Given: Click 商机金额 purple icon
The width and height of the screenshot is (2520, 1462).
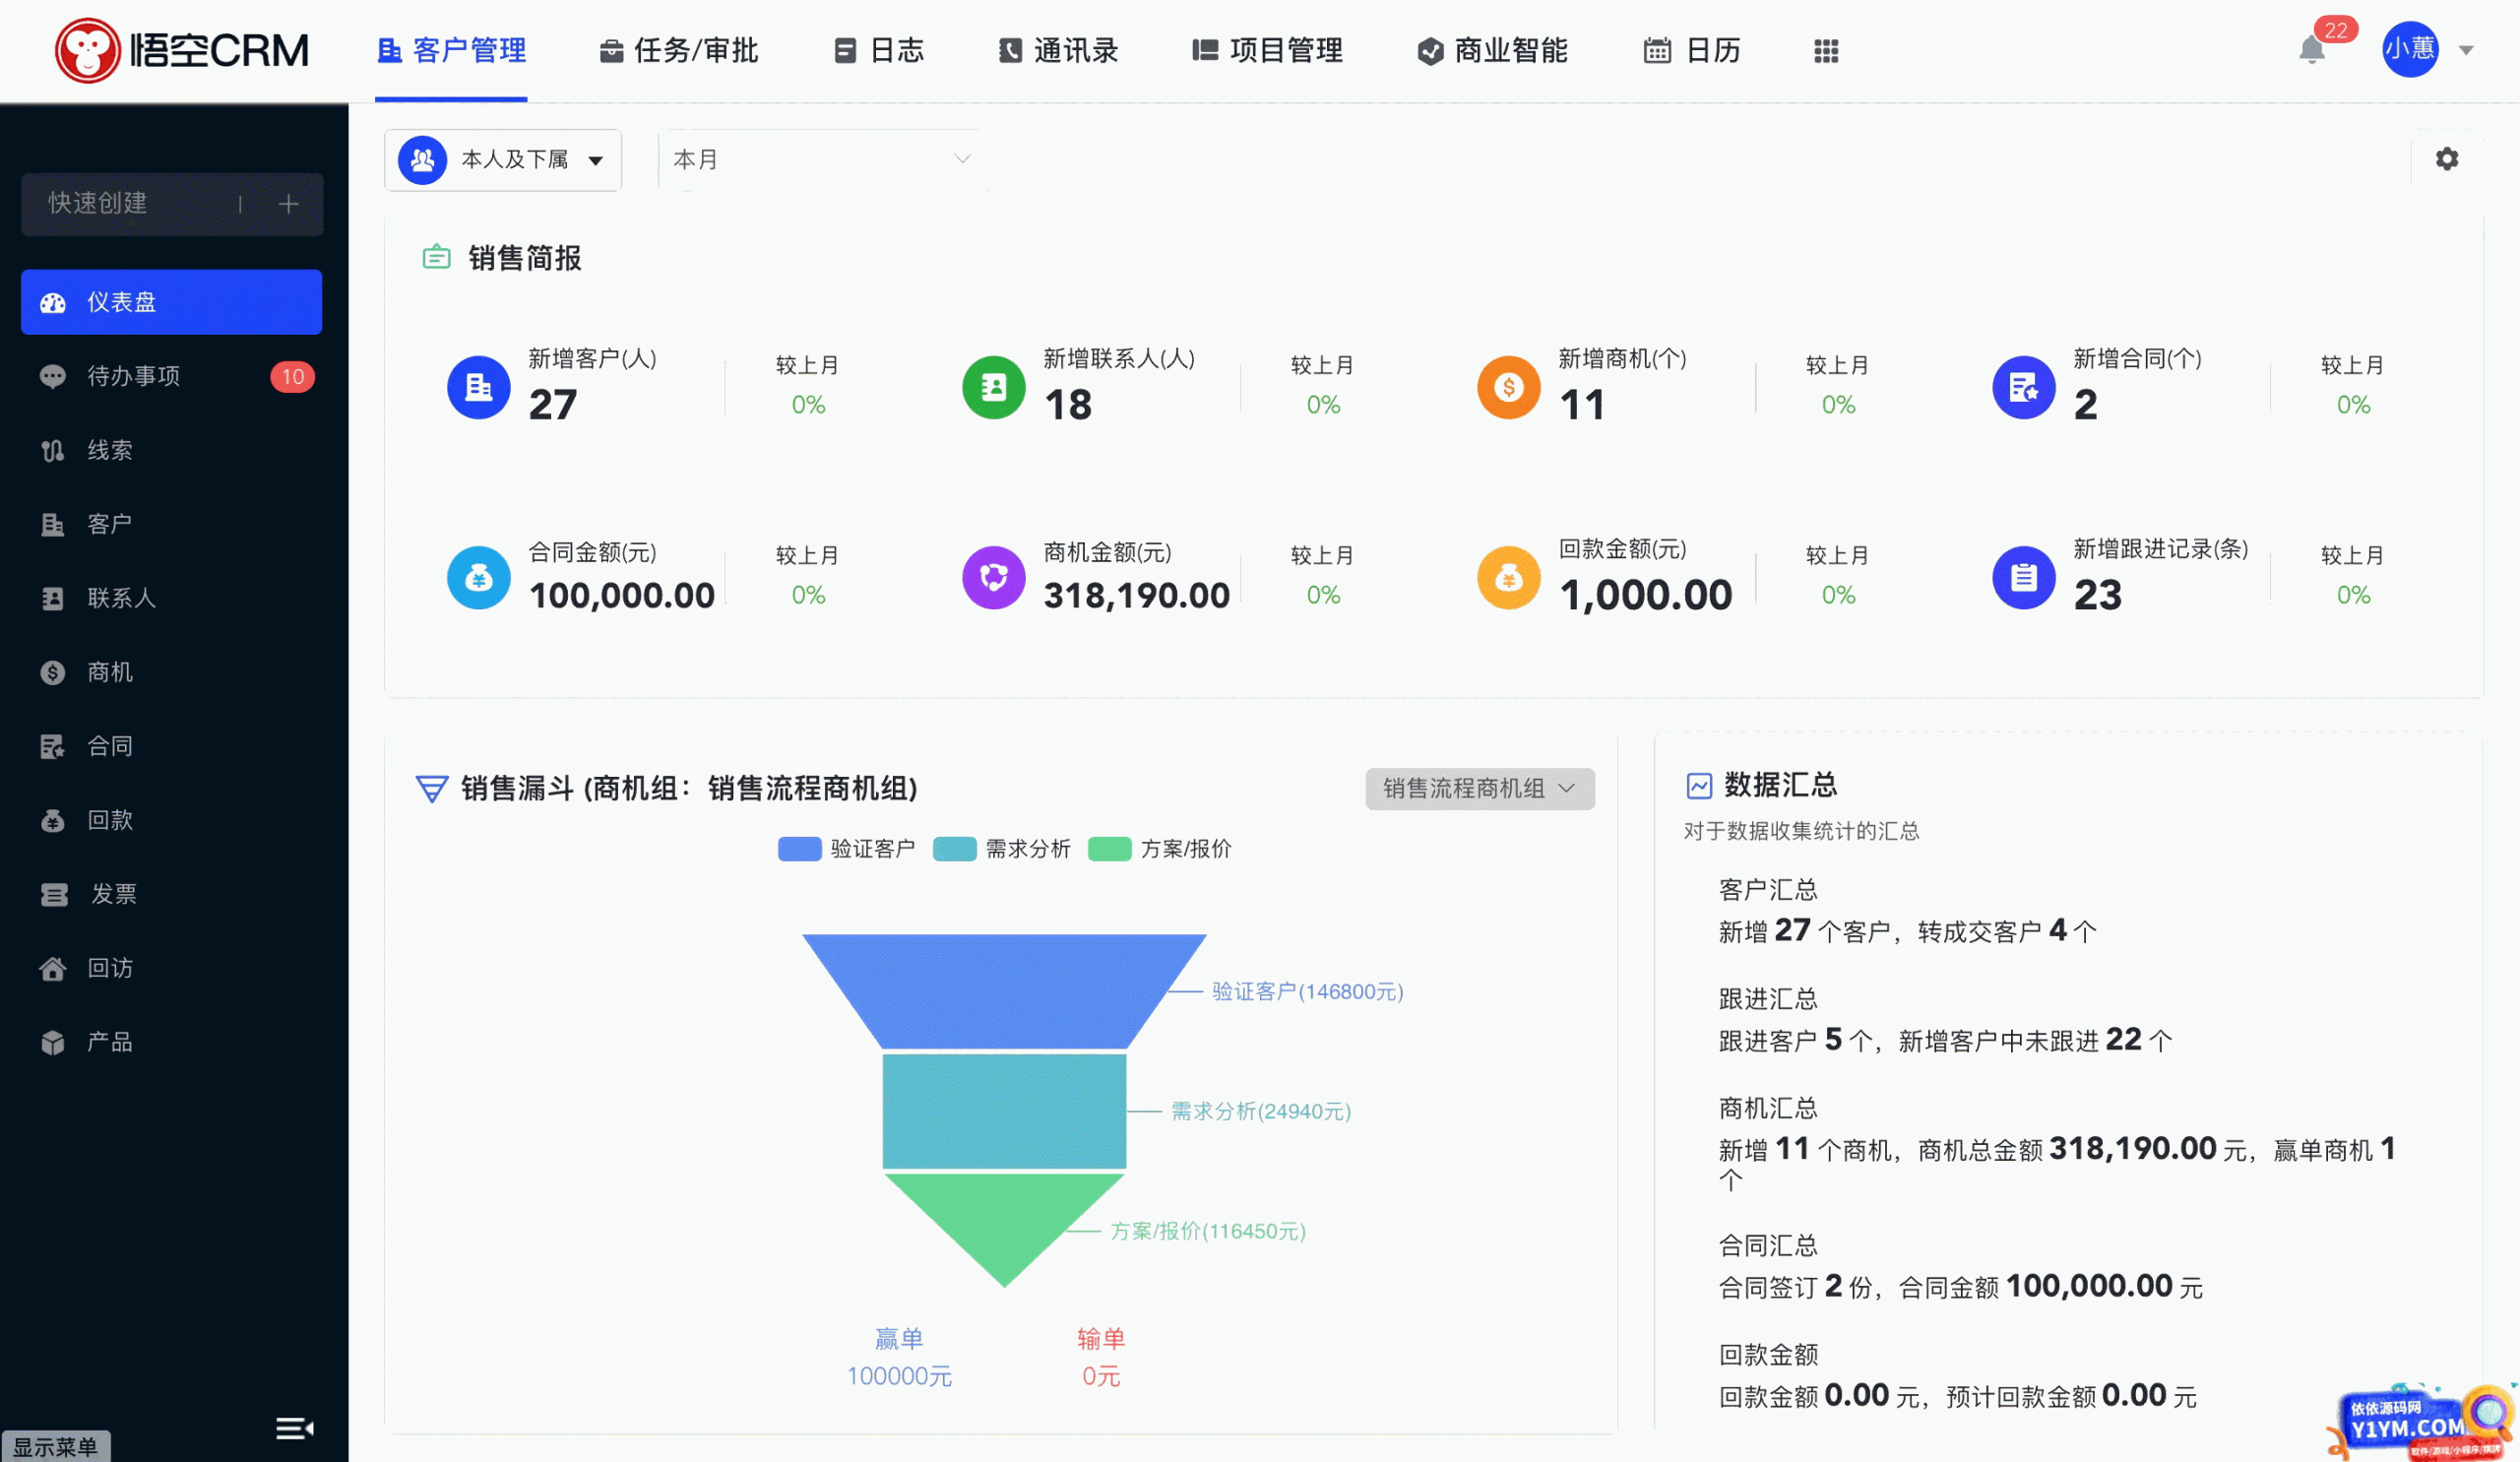Looking at the screenshot, I should pos(993,577).
